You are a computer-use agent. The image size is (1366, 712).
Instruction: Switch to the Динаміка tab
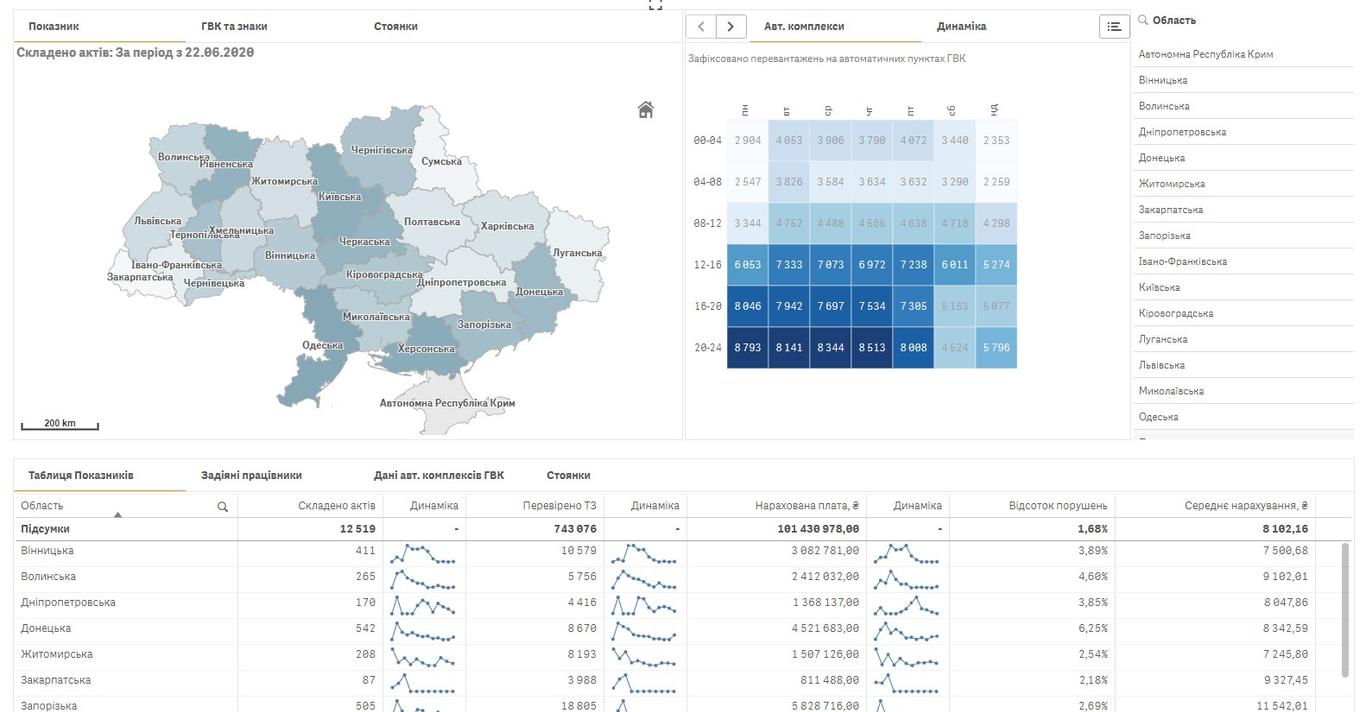961,26
